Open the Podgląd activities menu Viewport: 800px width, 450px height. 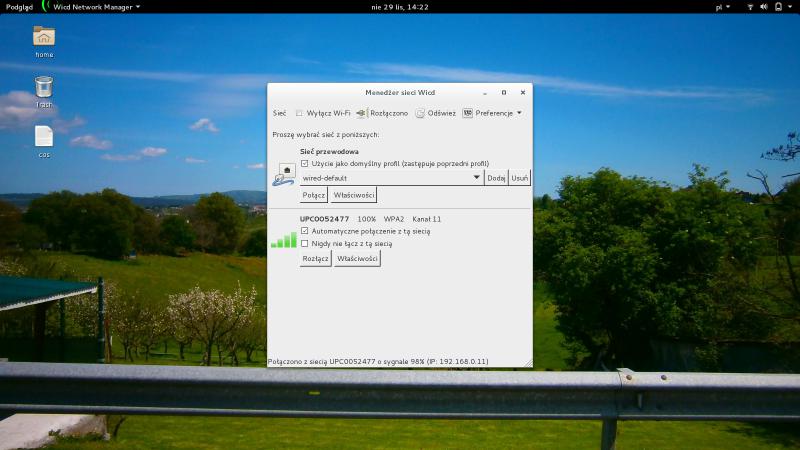(x=19, y=6)
